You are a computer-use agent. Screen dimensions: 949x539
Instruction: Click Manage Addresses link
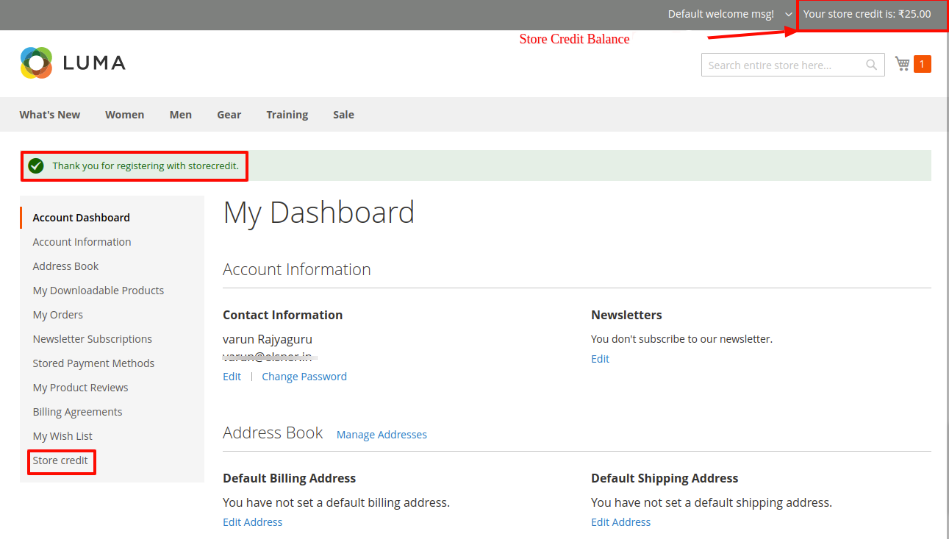tap(381, 435)
